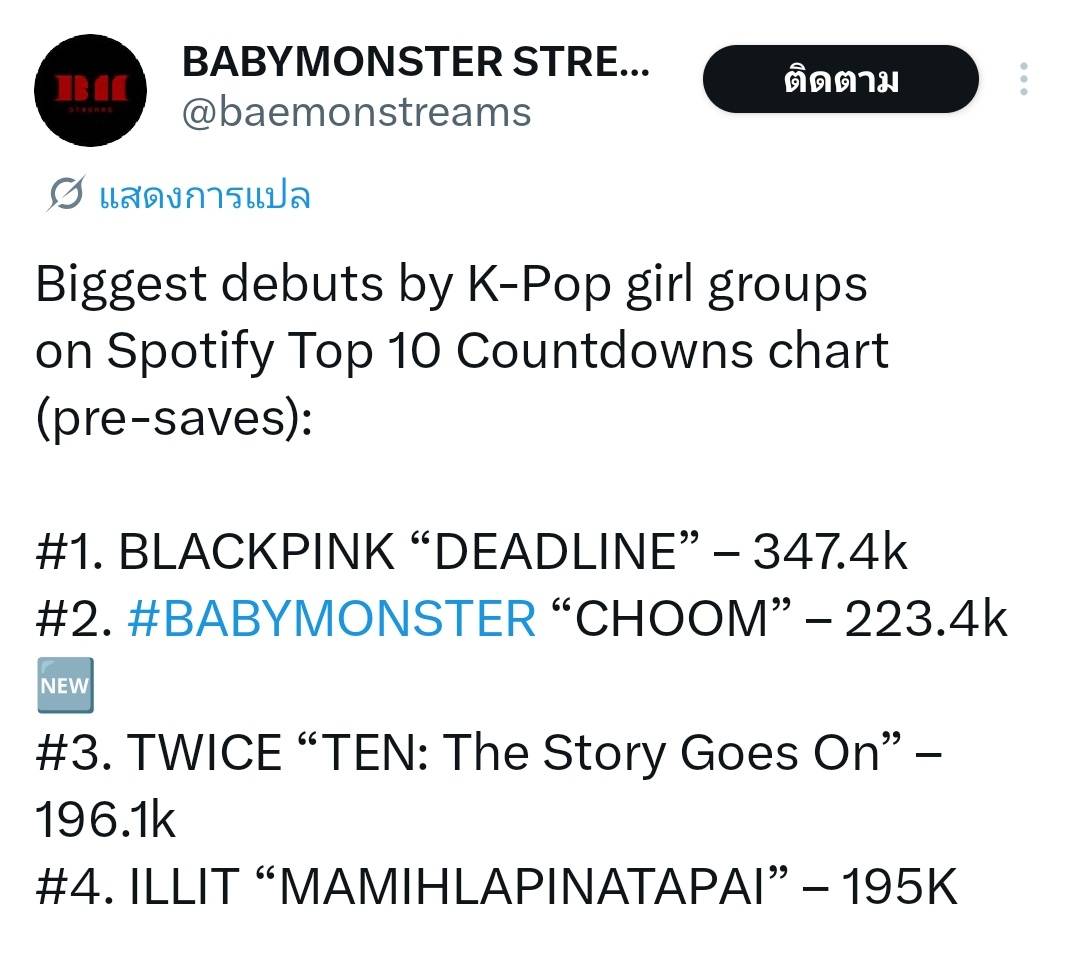Click the 'Biggest debuts by K-Pop' line
The width and height of the screenshot is (1080, 969).
pos(451,284)
